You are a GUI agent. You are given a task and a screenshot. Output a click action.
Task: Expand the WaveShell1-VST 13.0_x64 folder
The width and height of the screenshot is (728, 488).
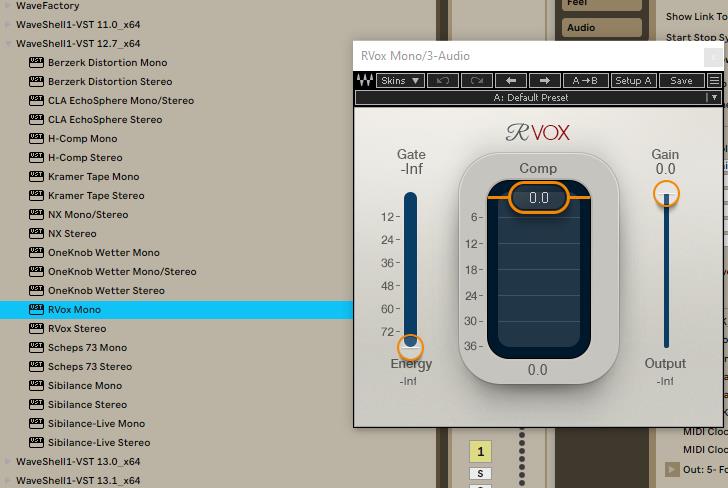point(8,462)
